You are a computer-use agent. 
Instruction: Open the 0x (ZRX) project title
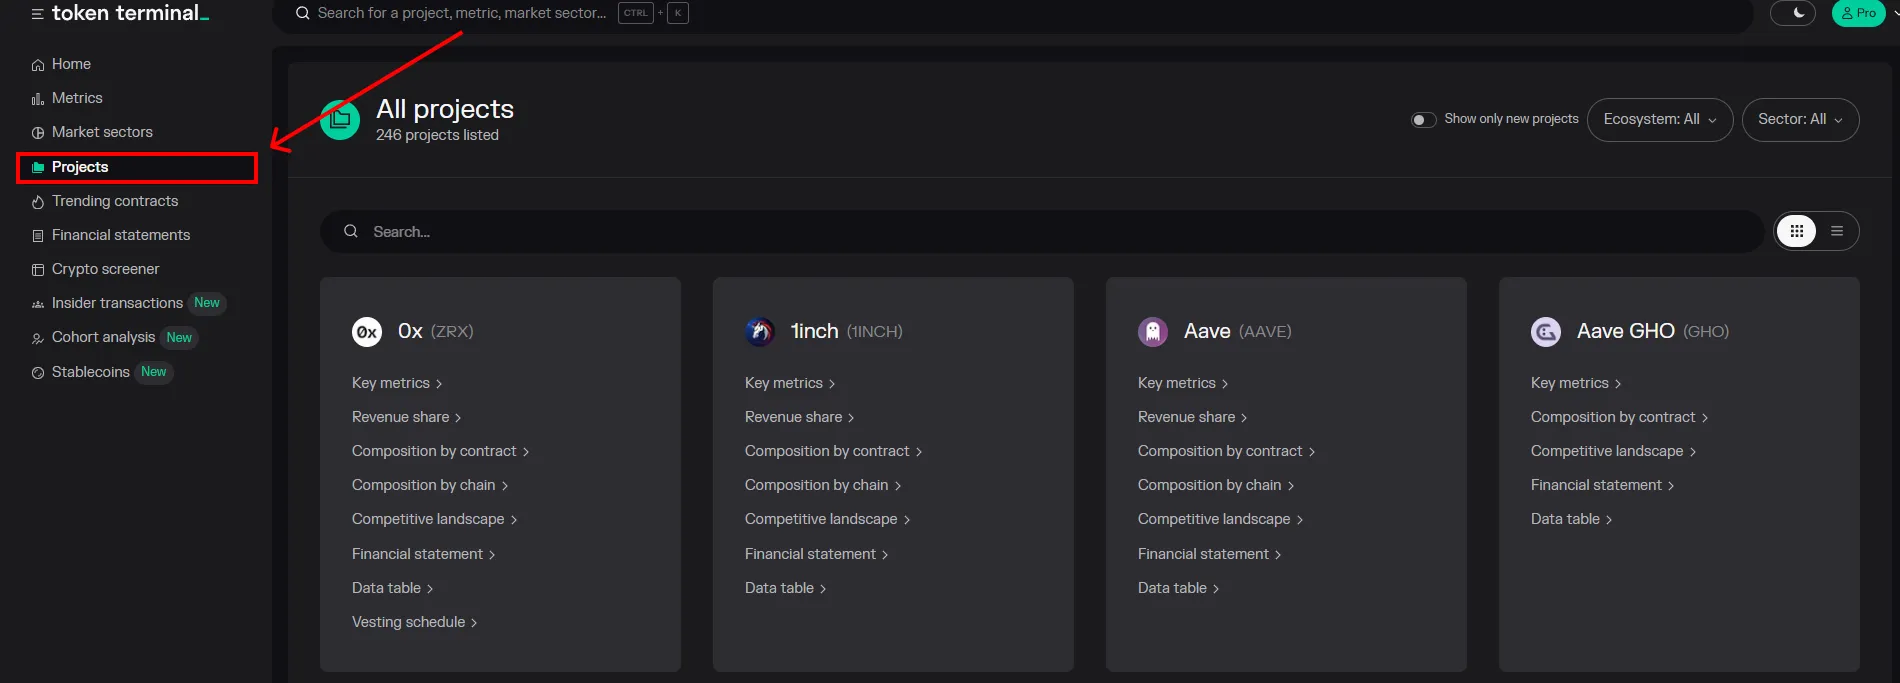tap(436, 331)
